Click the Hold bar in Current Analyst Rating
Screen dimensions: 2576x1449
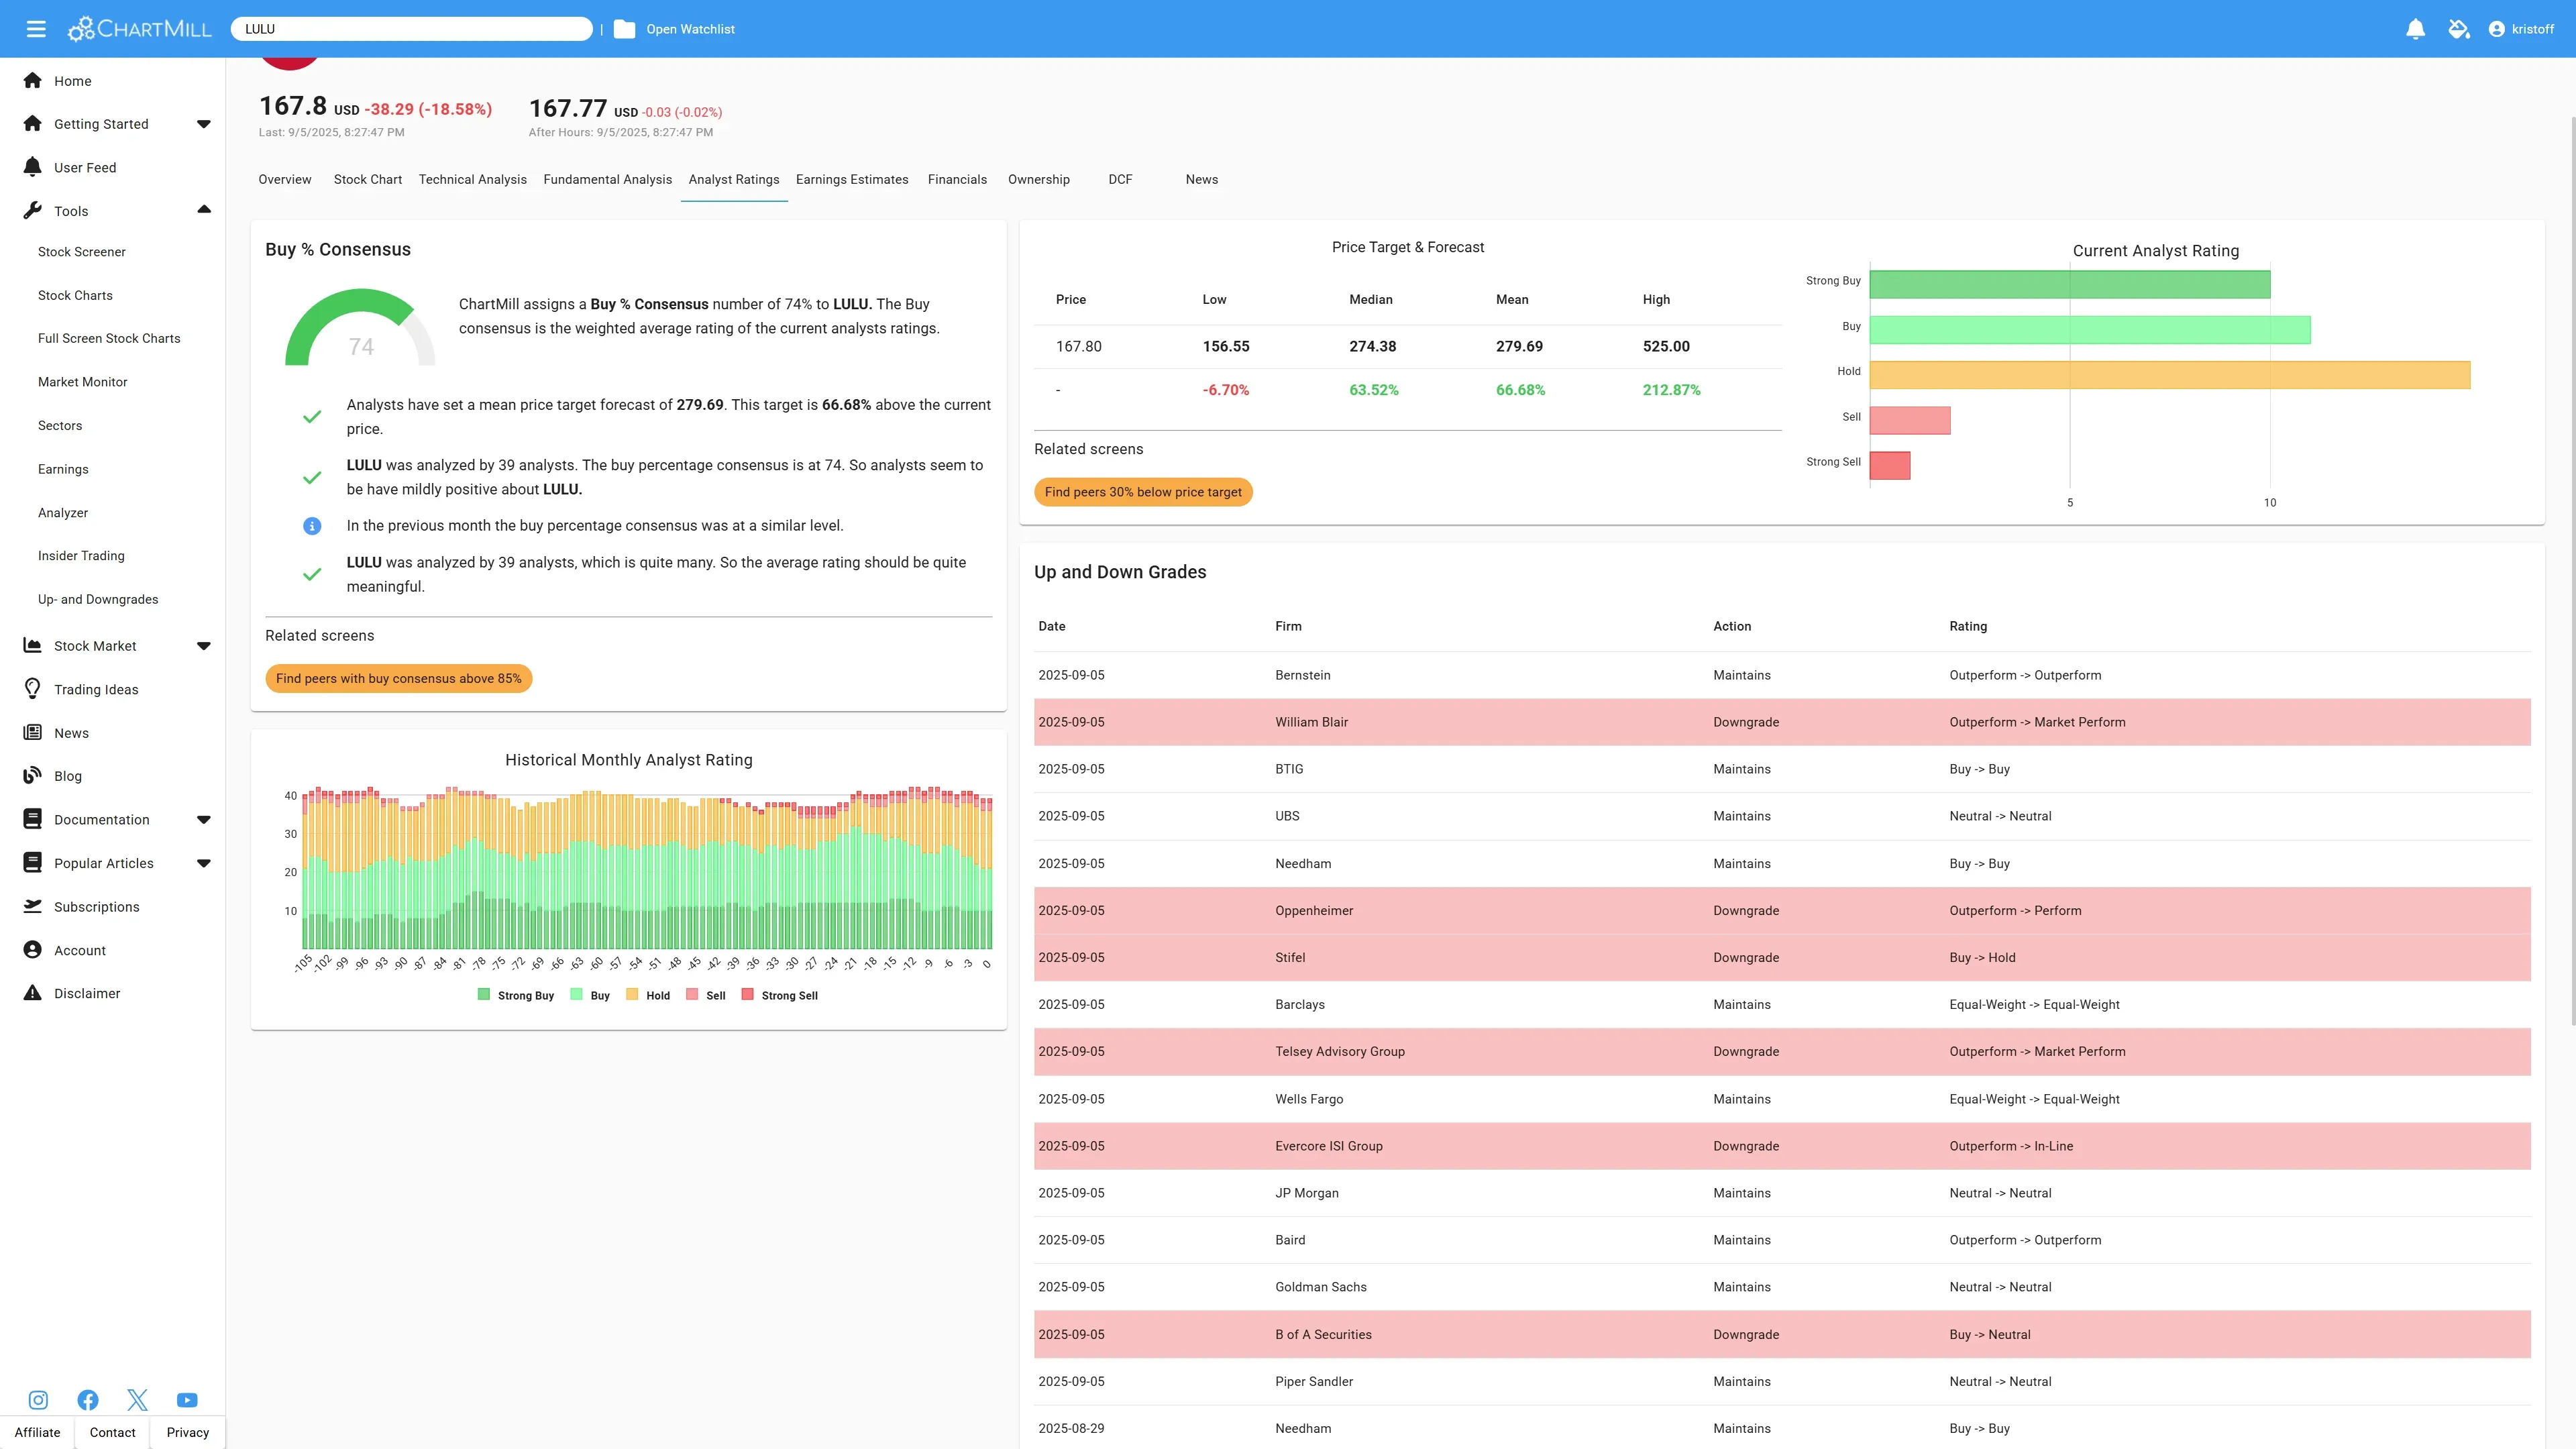click(x=2170, y=375)
